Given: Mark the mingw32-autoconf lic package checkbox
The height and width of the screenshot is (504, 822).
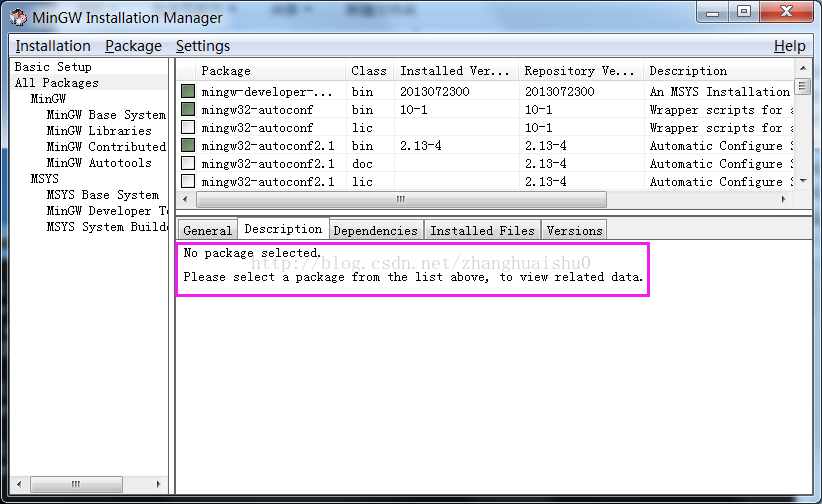Looking at the screenshot, I should pyautogui.click(x=188, y=127).
